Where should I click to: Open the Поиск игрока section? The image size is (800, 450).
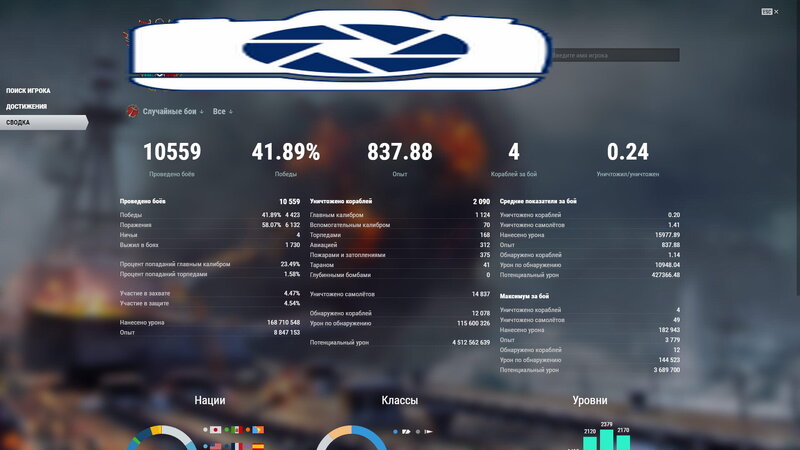pos(28,90)
